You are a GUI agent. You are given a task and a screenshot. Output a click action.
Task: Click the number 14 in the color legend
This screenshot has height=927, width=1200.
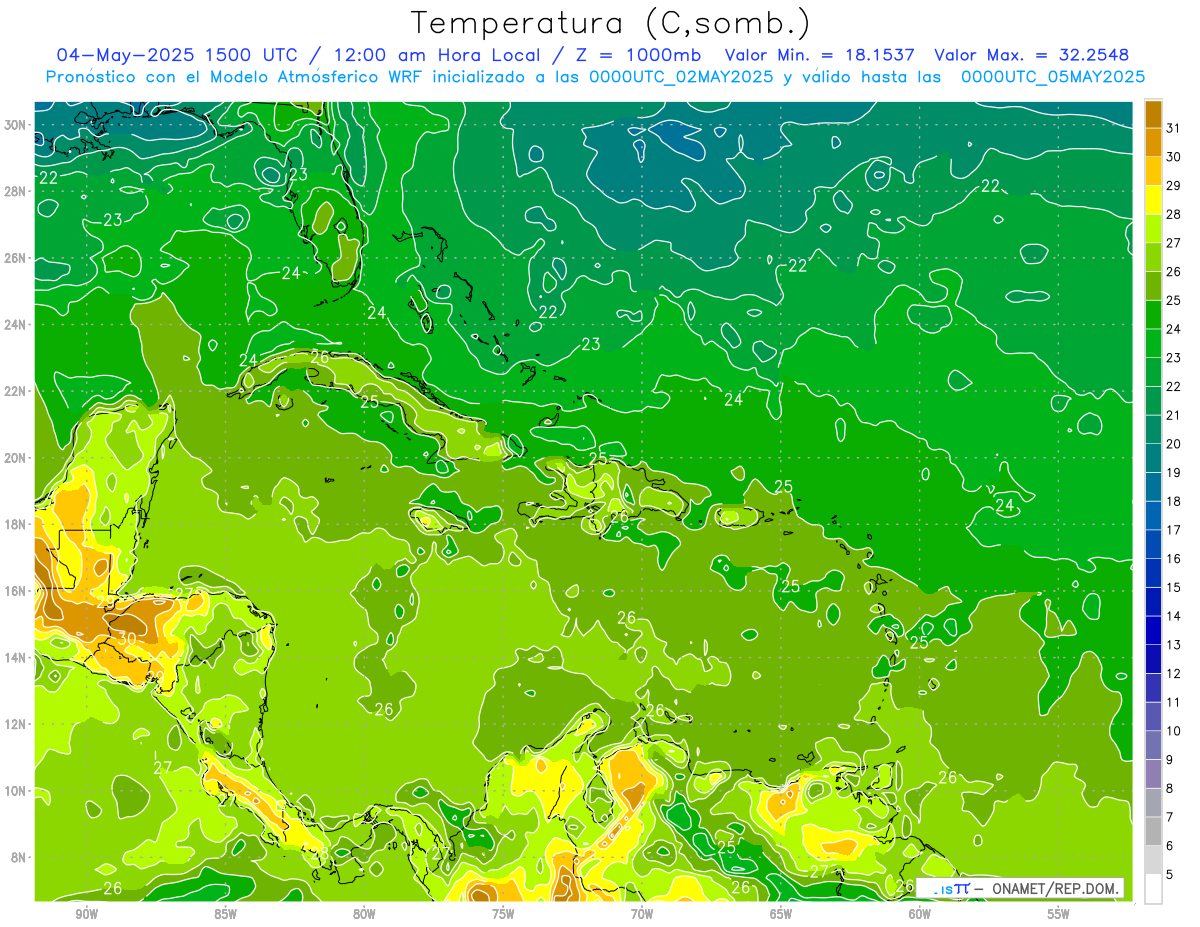coord(1174,616)
